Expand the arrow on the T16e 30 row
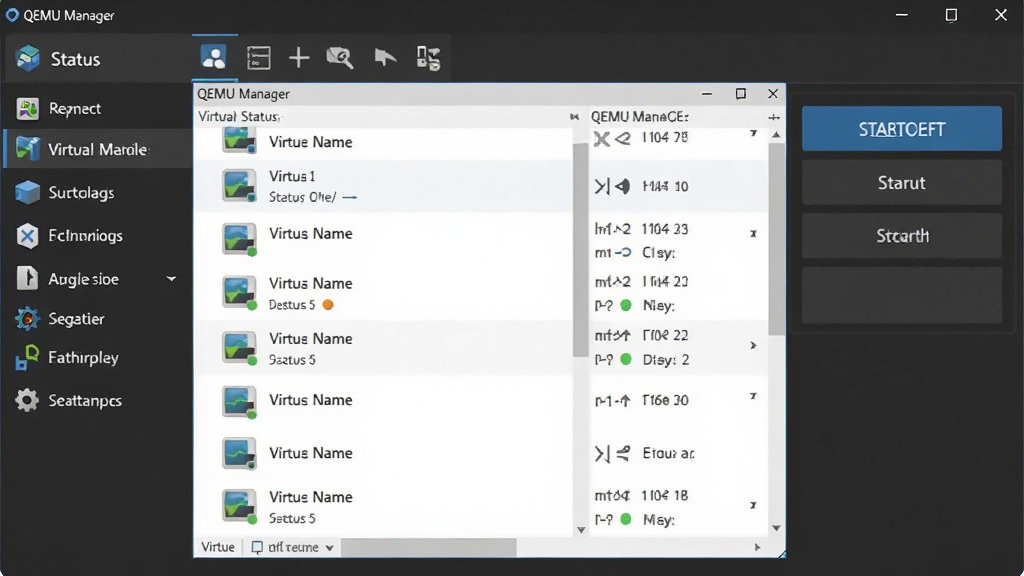The height and width of the screenshot is (576, 1024). (x=753, y=396)
